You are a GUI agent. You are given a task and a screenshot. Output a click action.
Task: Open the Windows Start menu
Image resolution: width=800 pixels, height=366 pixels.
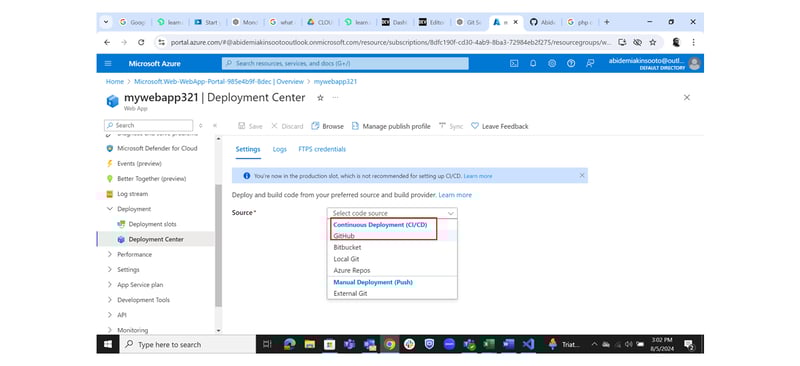coord(108,345)
